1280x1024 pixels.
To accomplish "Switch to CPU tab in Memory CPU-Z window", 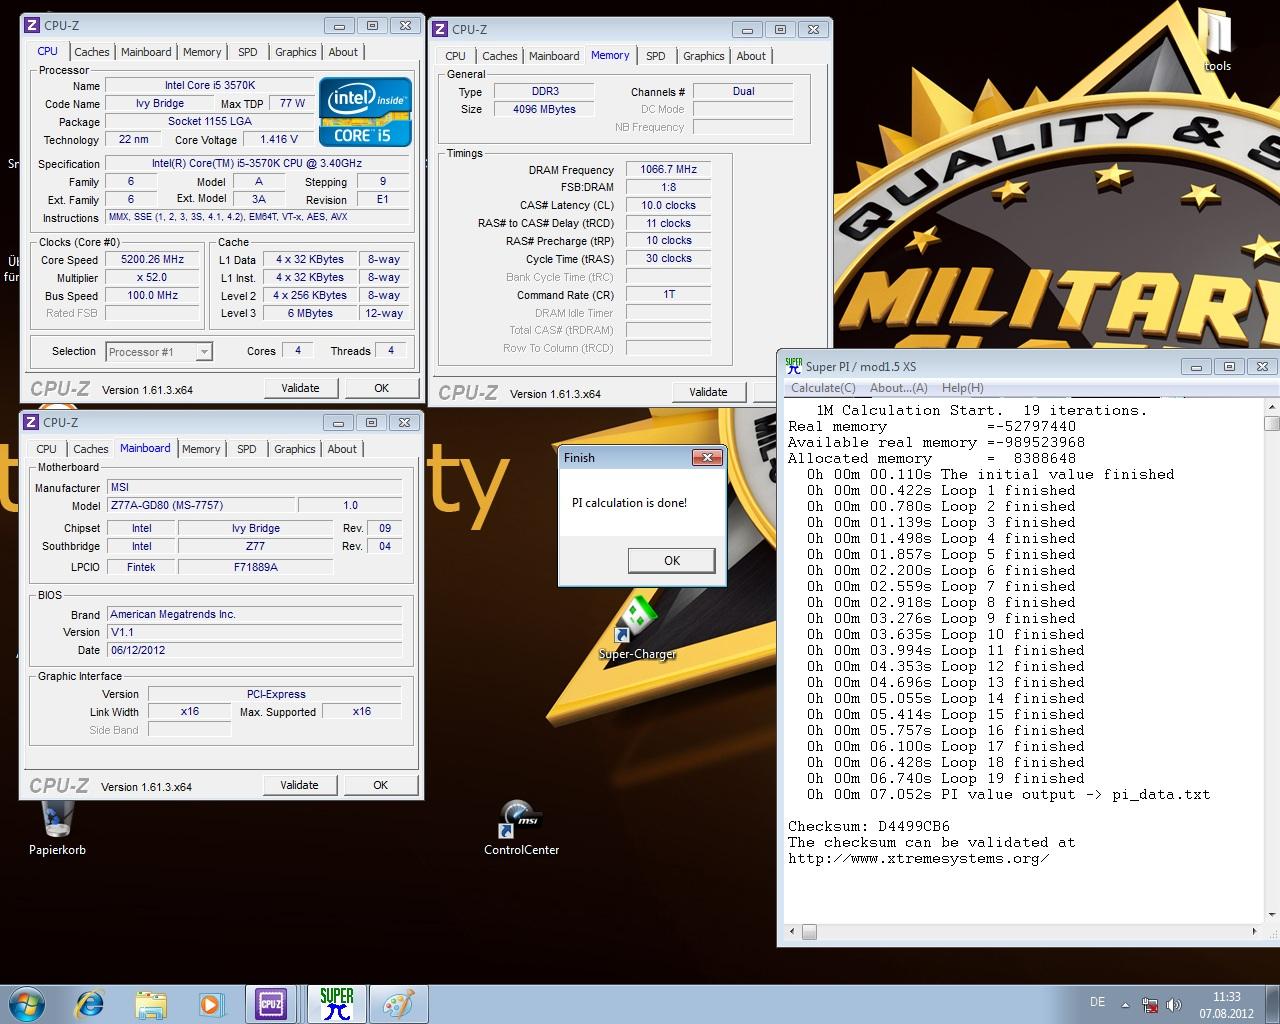I will [455, 56].
